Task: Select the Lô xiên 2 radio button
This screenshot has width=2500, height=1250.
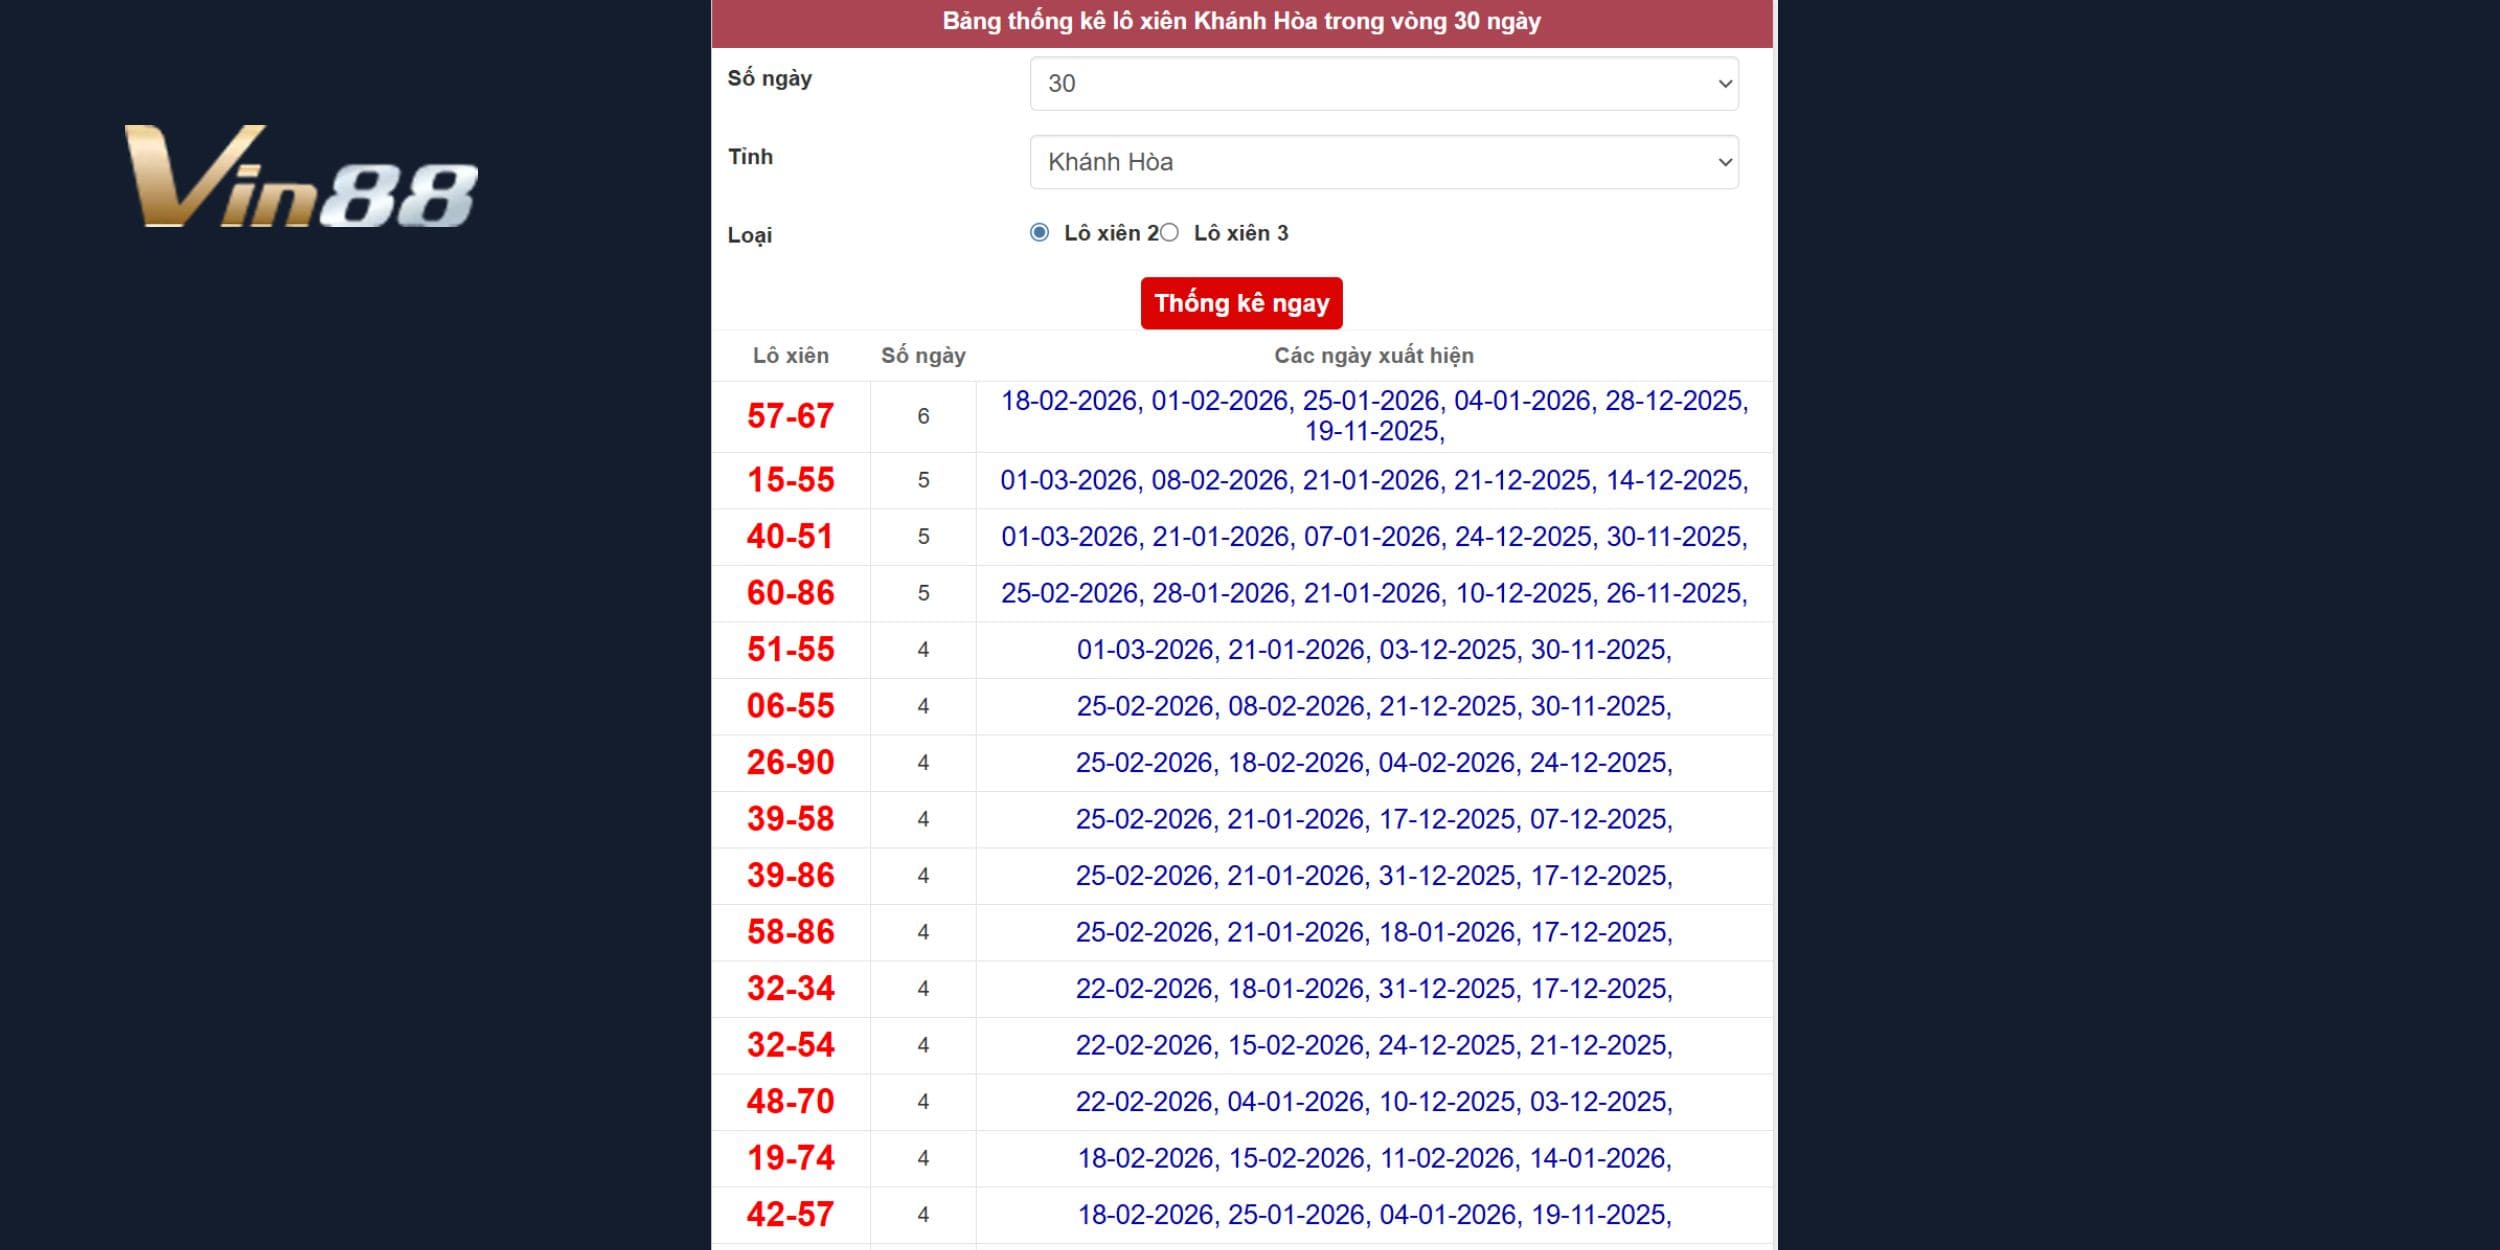Action: [1042, 232]
